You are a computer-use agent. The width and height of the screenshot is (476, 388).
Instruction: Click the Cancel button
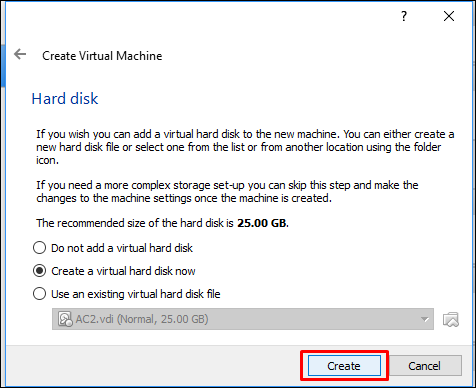[x=425, y=366]
